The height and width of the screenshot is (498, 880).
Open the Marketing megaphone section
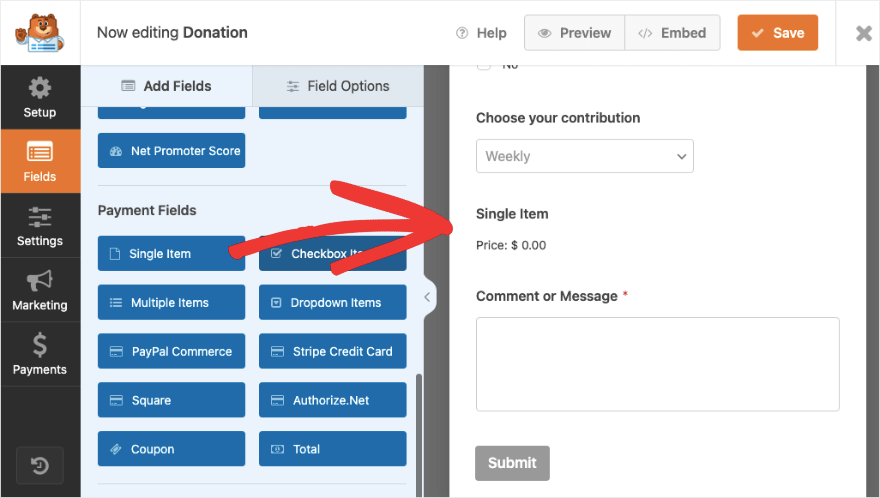[x=40, y=290]
